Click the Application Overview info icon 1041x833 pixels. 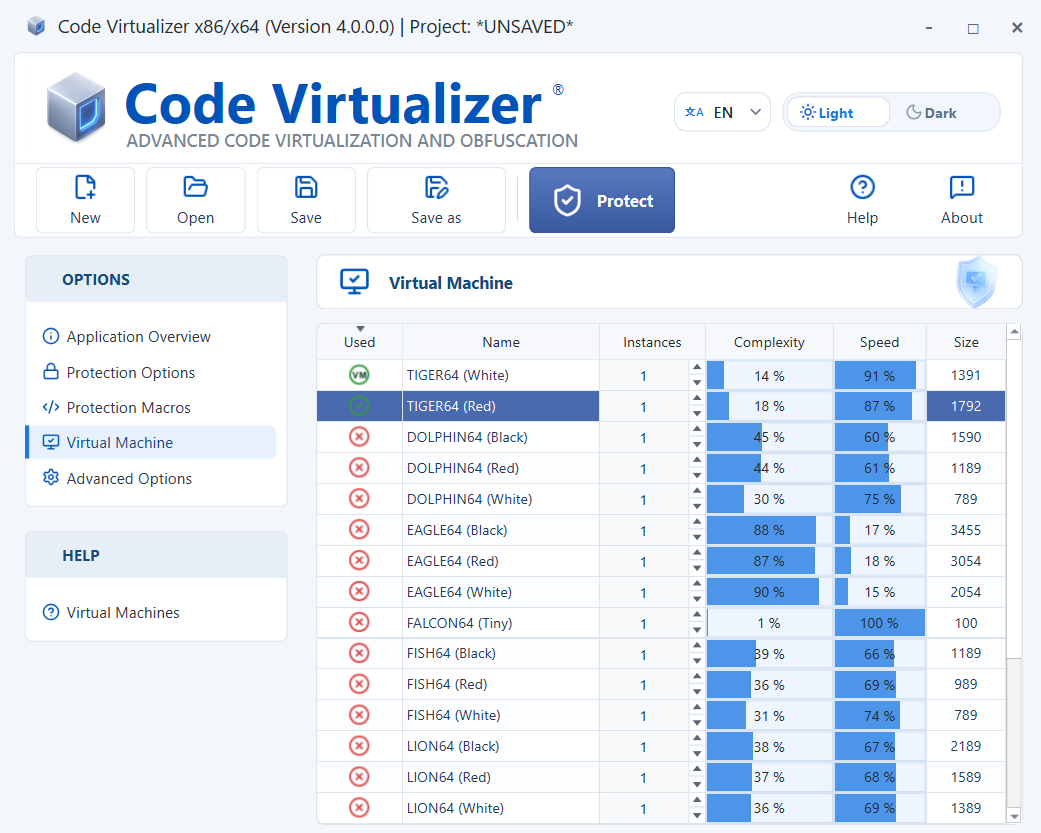(x=50, y=337)
